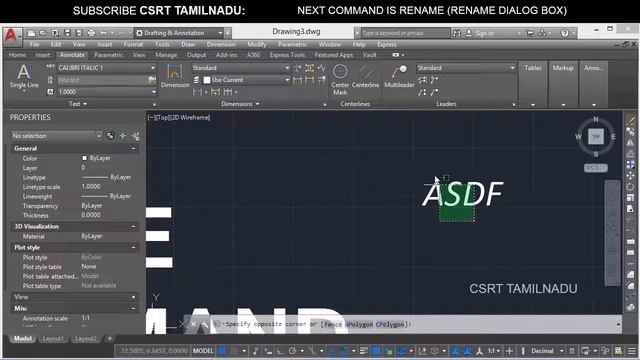The height and width of the screenshot is (360, 640).
Task: Select the Centerline tool
Action: coord(365,77)
